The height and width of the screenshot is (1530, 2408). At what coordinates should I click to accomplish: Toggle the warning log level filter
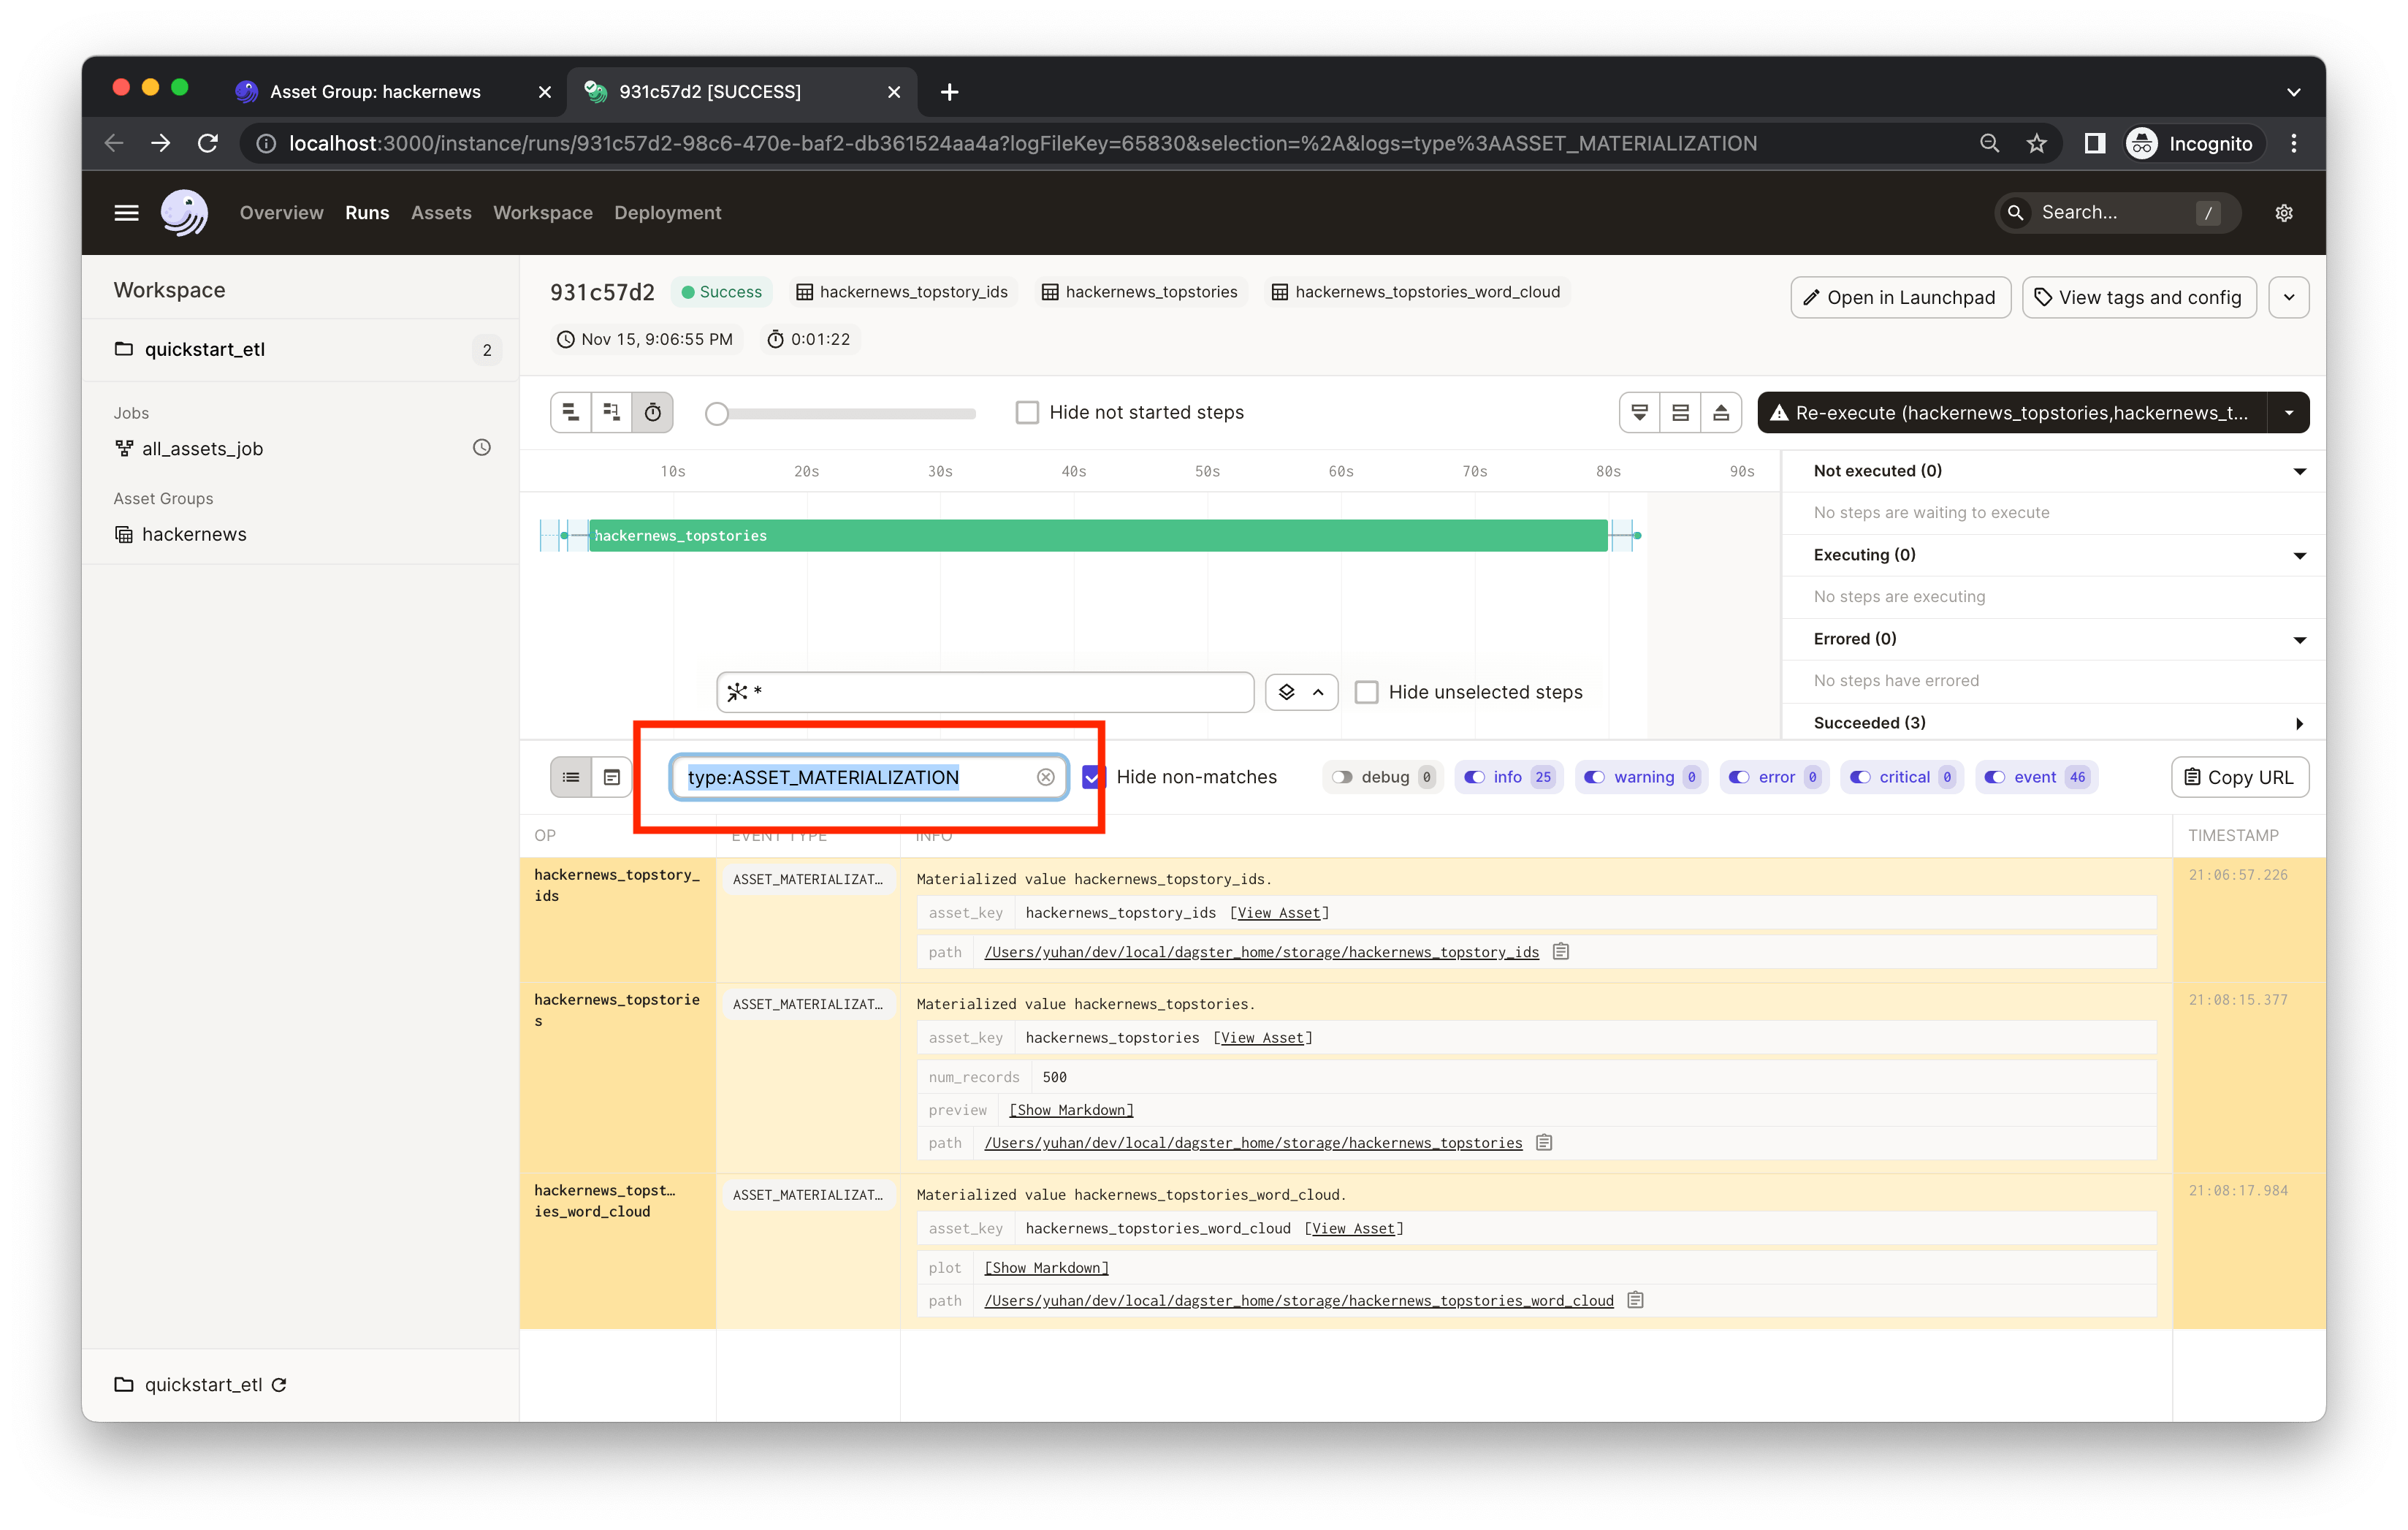(1642, 777)
